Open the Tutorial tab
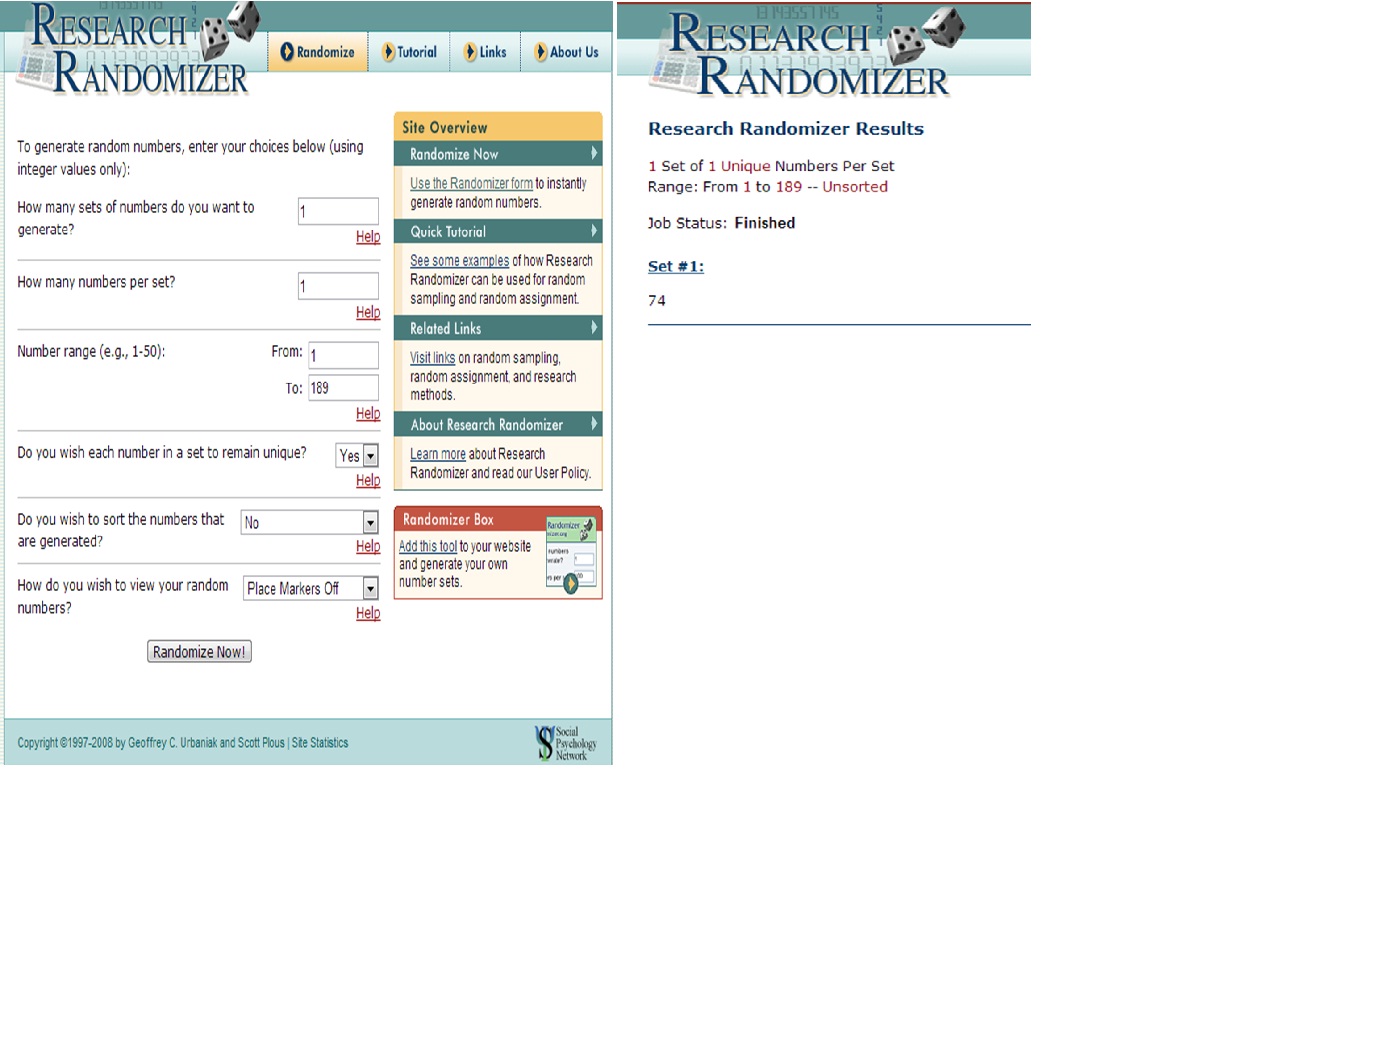Image resolution: width=1373 pixels, height=1062 pixels. point(409,52)
